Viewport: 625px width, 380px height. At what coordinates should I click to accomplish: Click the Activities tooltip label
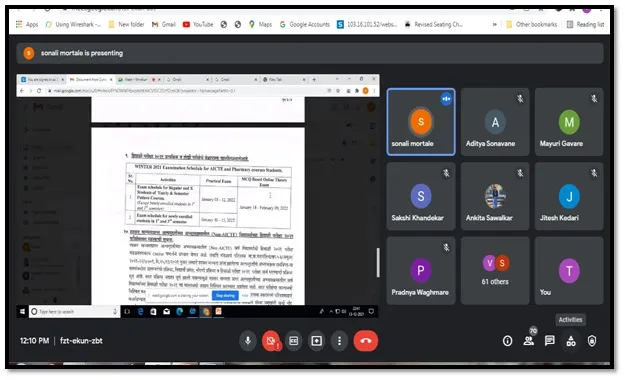(x=570, y=319)
